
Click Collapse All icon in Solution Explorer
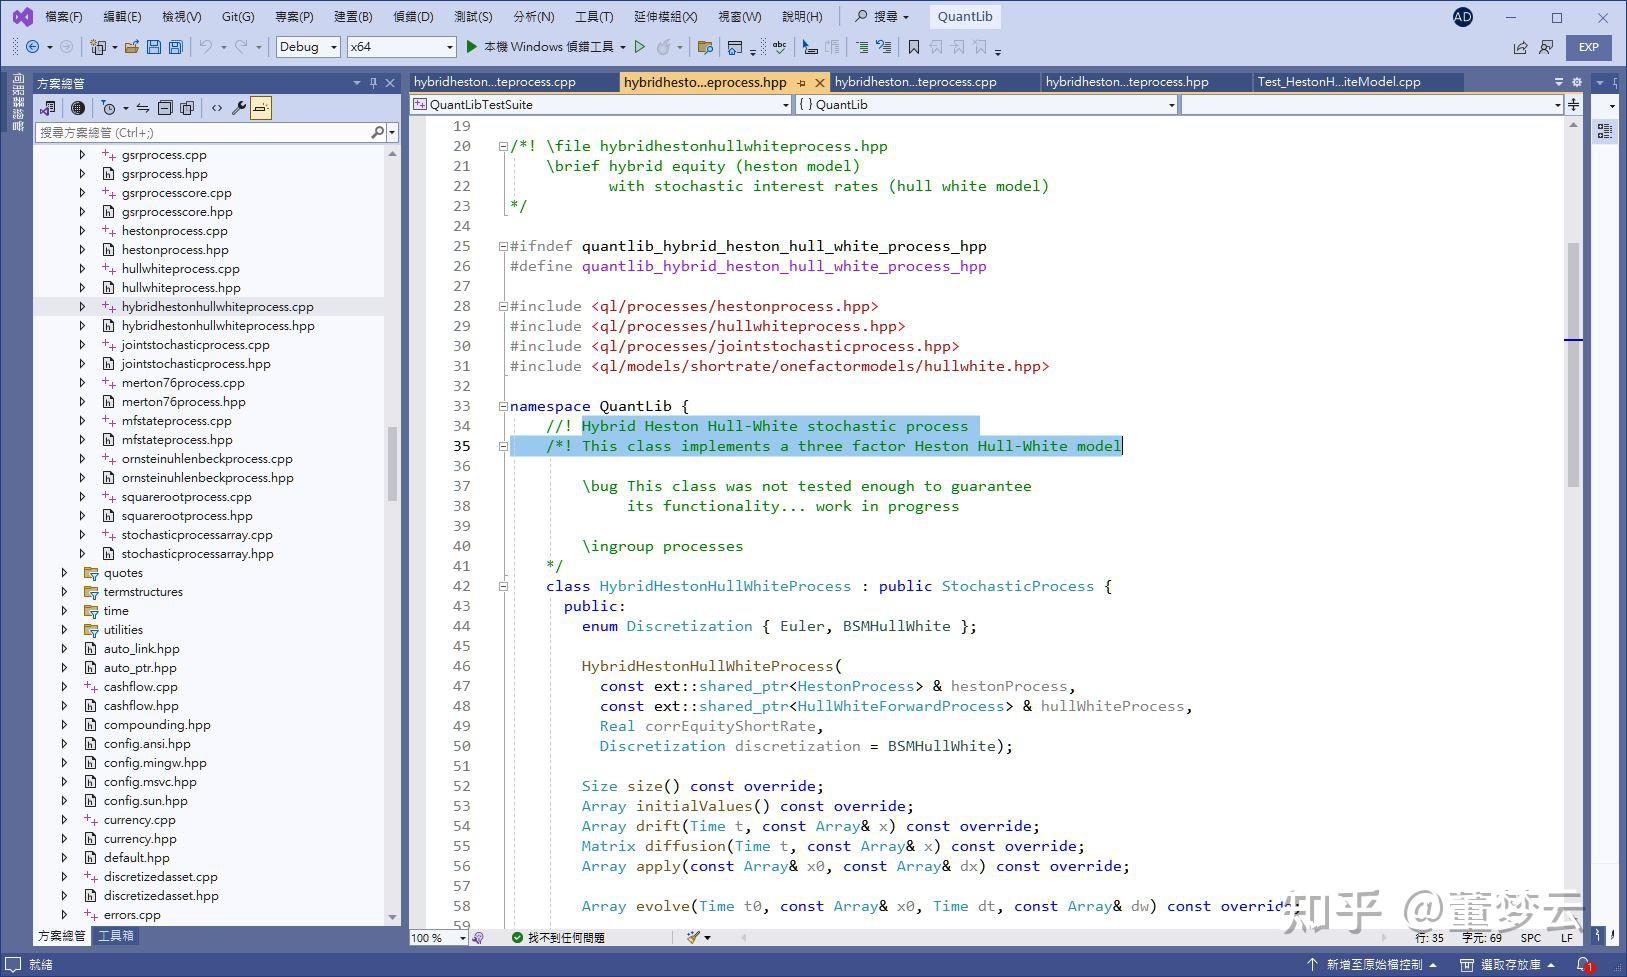165,108
